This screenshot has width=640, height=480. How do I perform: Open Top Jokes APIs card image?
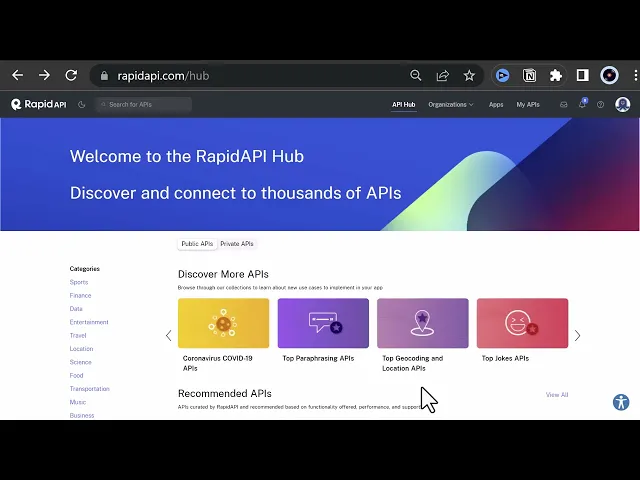click(522, 323)
